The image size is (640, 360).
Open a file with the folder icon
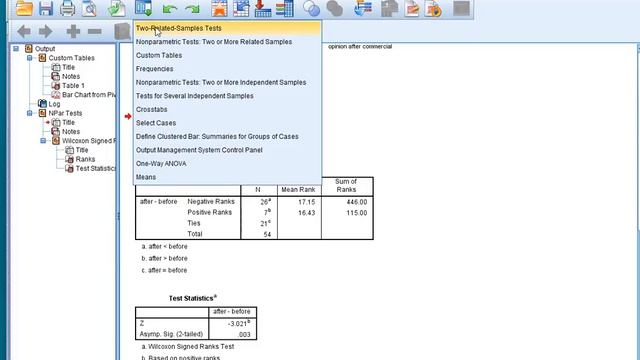pyautogui.click(x=24, y=8)
